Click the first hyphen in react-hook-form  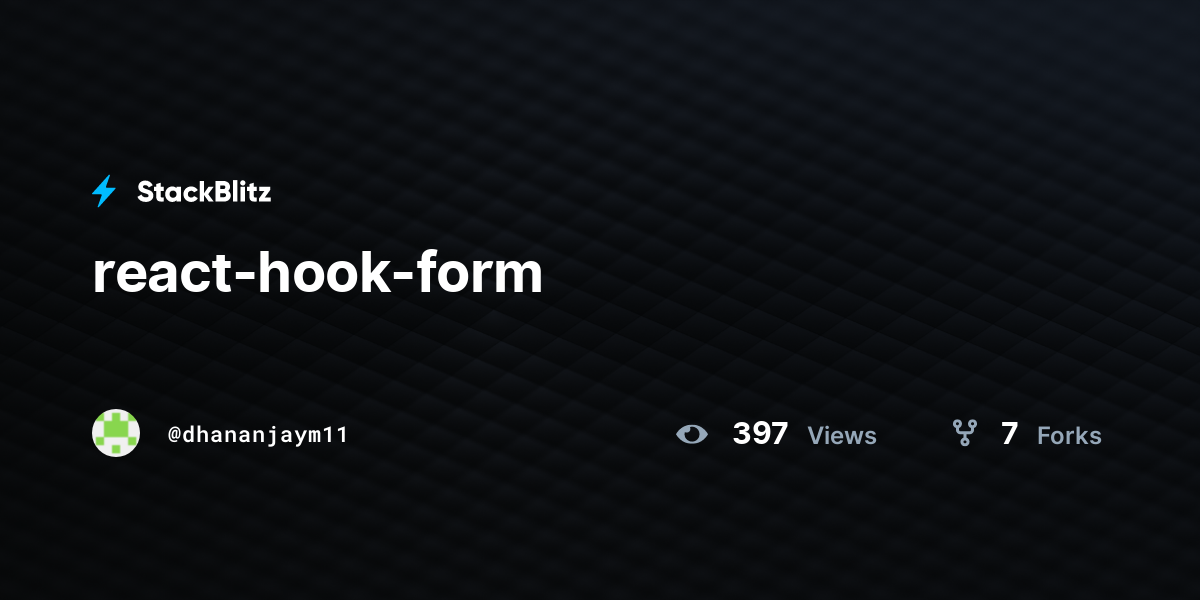tap(236, 277)
